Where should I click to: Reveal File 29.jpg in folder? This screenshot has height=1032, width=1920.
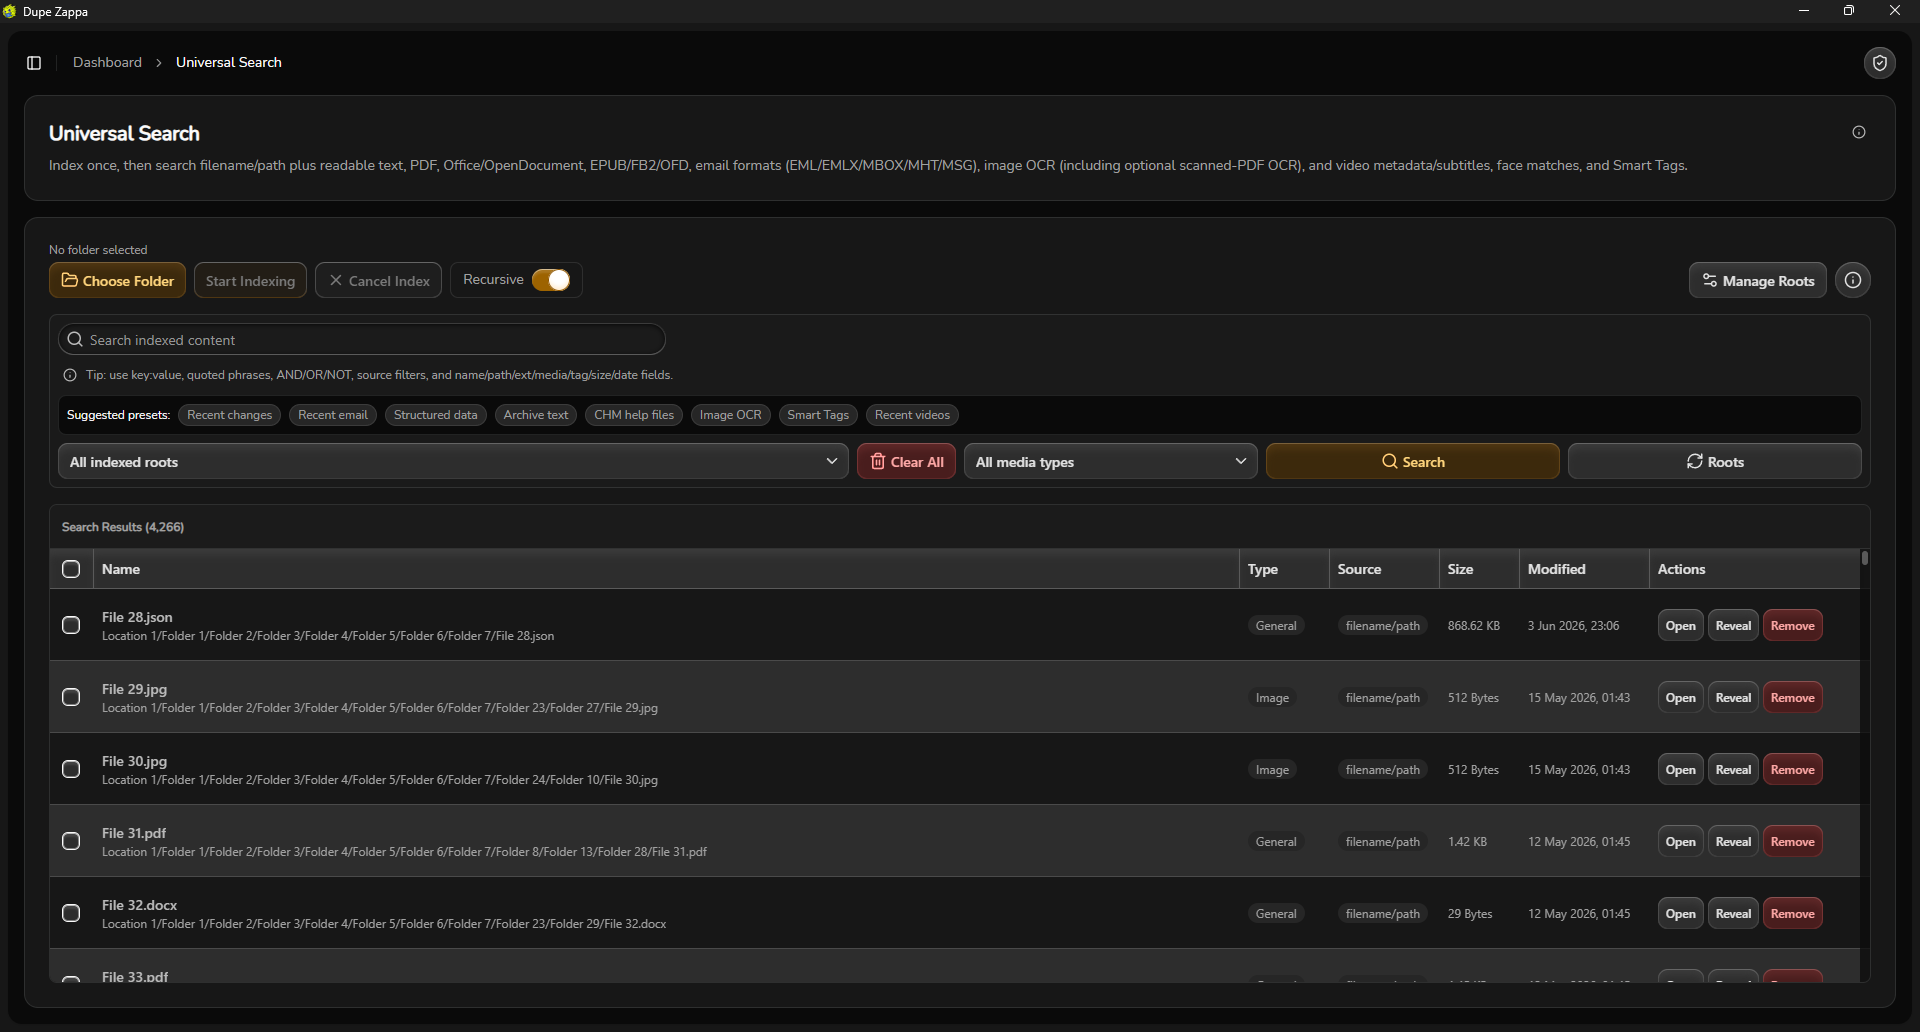coord(1733,698)
